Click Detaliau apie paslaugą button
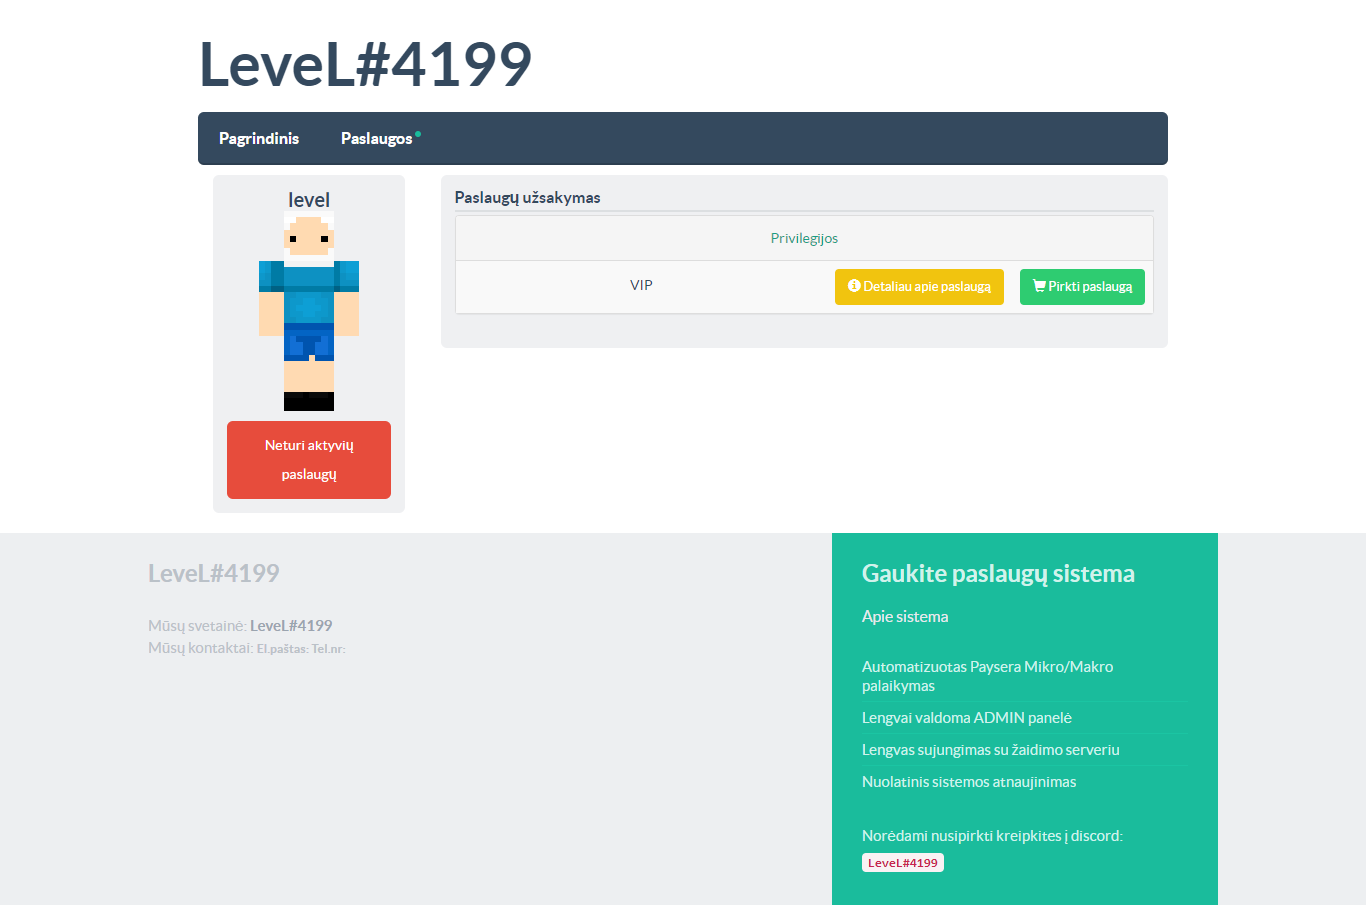This screenshot has width=1366, height=905. tap(919, 286)
